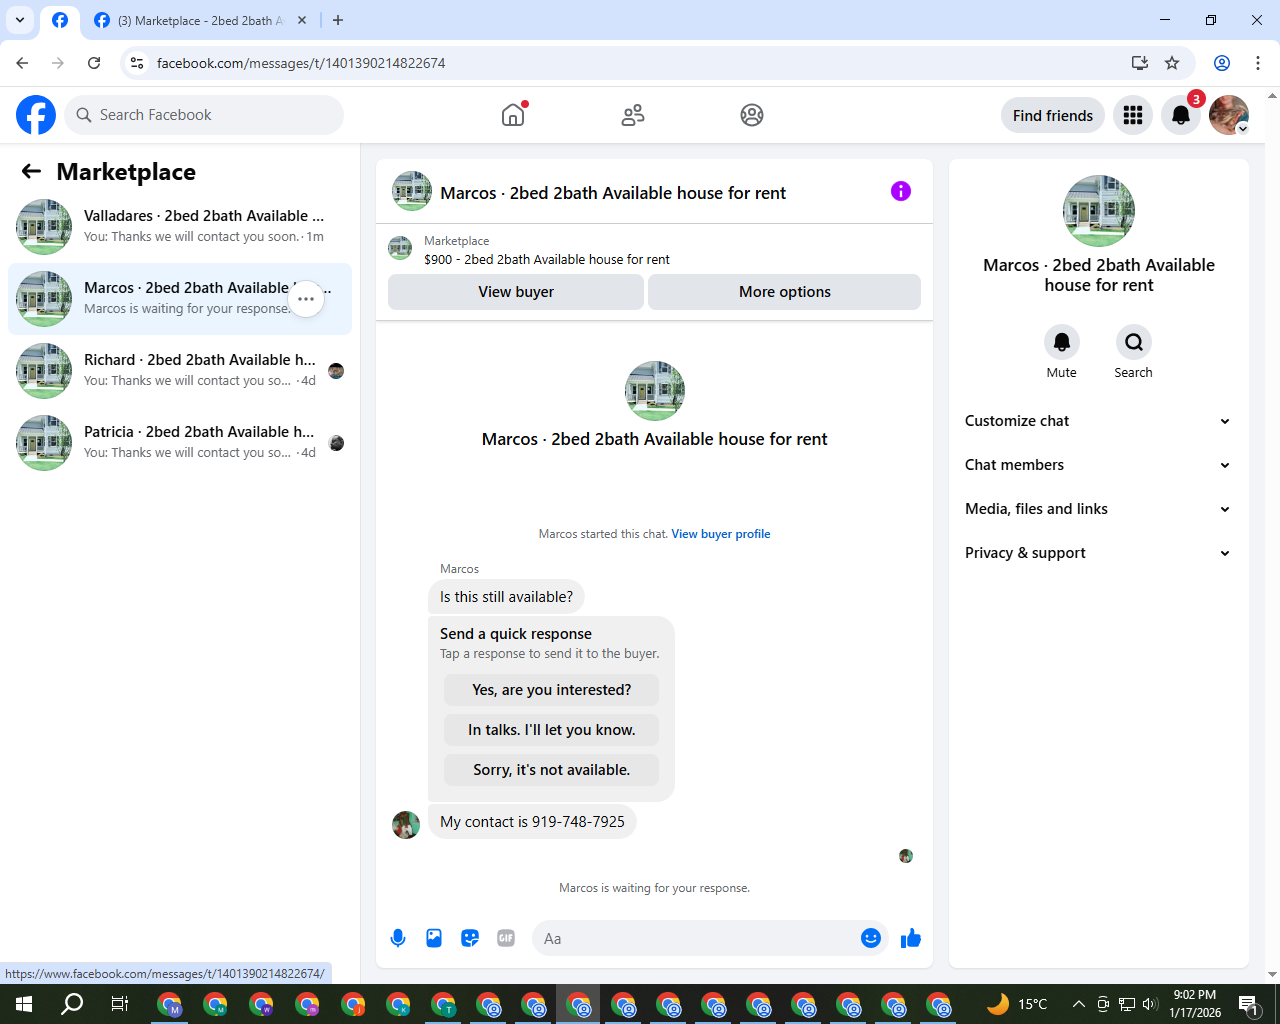1280x1024 pixels.
Task: Select the 'My contact is 919-748-7925' message
Action: [532, 822]
